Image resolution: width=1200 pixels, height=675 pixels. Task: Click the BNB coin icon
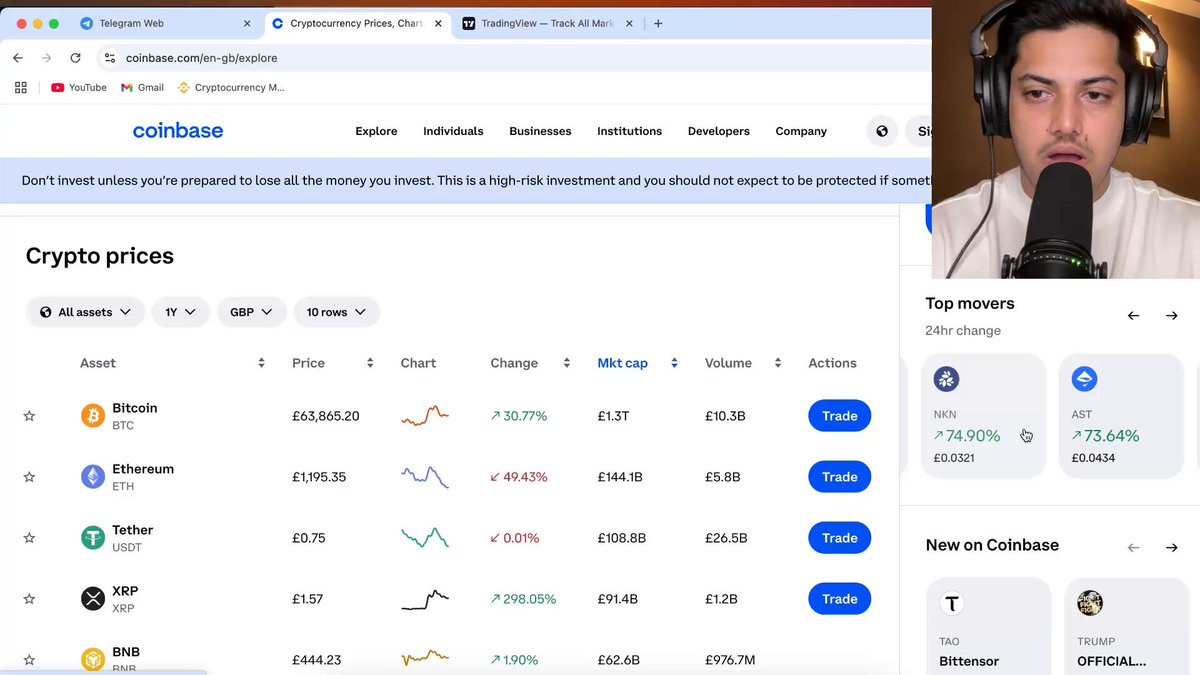[x=92, y=660]
